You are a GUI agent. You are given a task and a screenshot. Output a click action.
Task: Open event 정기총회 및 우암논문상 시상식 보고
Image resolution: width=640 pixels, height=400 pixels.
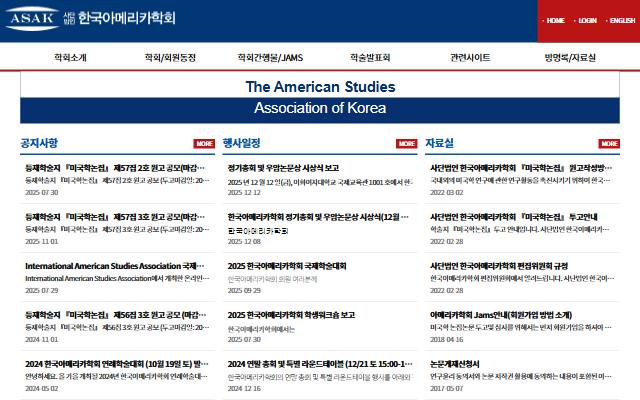[283, 168]
